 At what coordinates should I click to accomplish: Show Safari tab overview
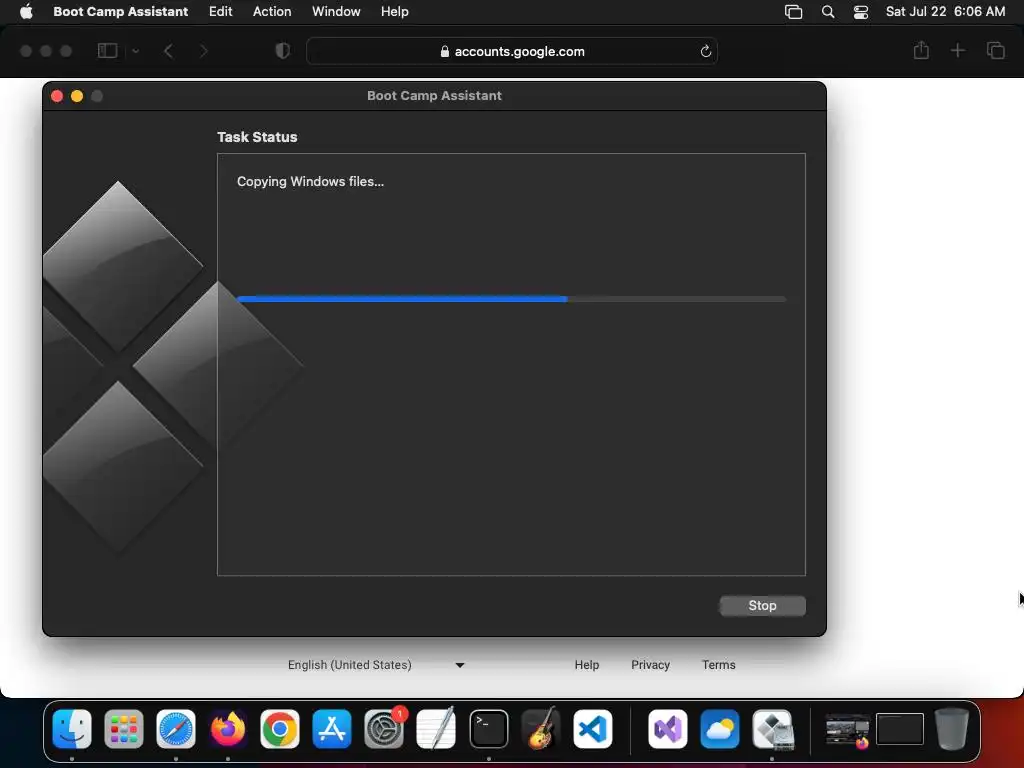995,50
